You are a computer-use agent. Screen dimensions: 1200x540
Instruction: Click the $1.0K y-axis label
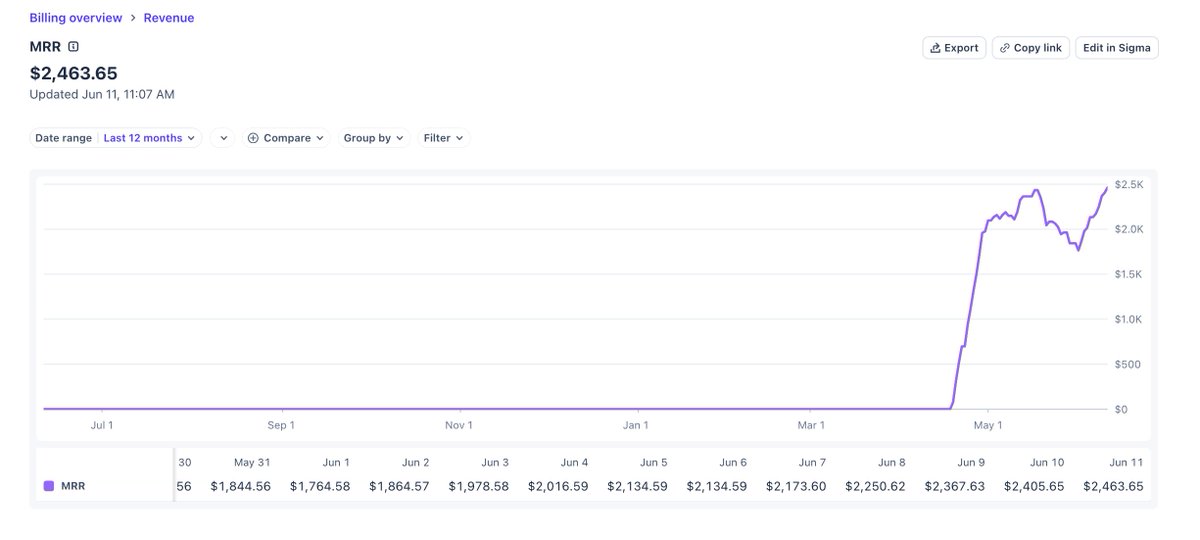pos(1128,320)
